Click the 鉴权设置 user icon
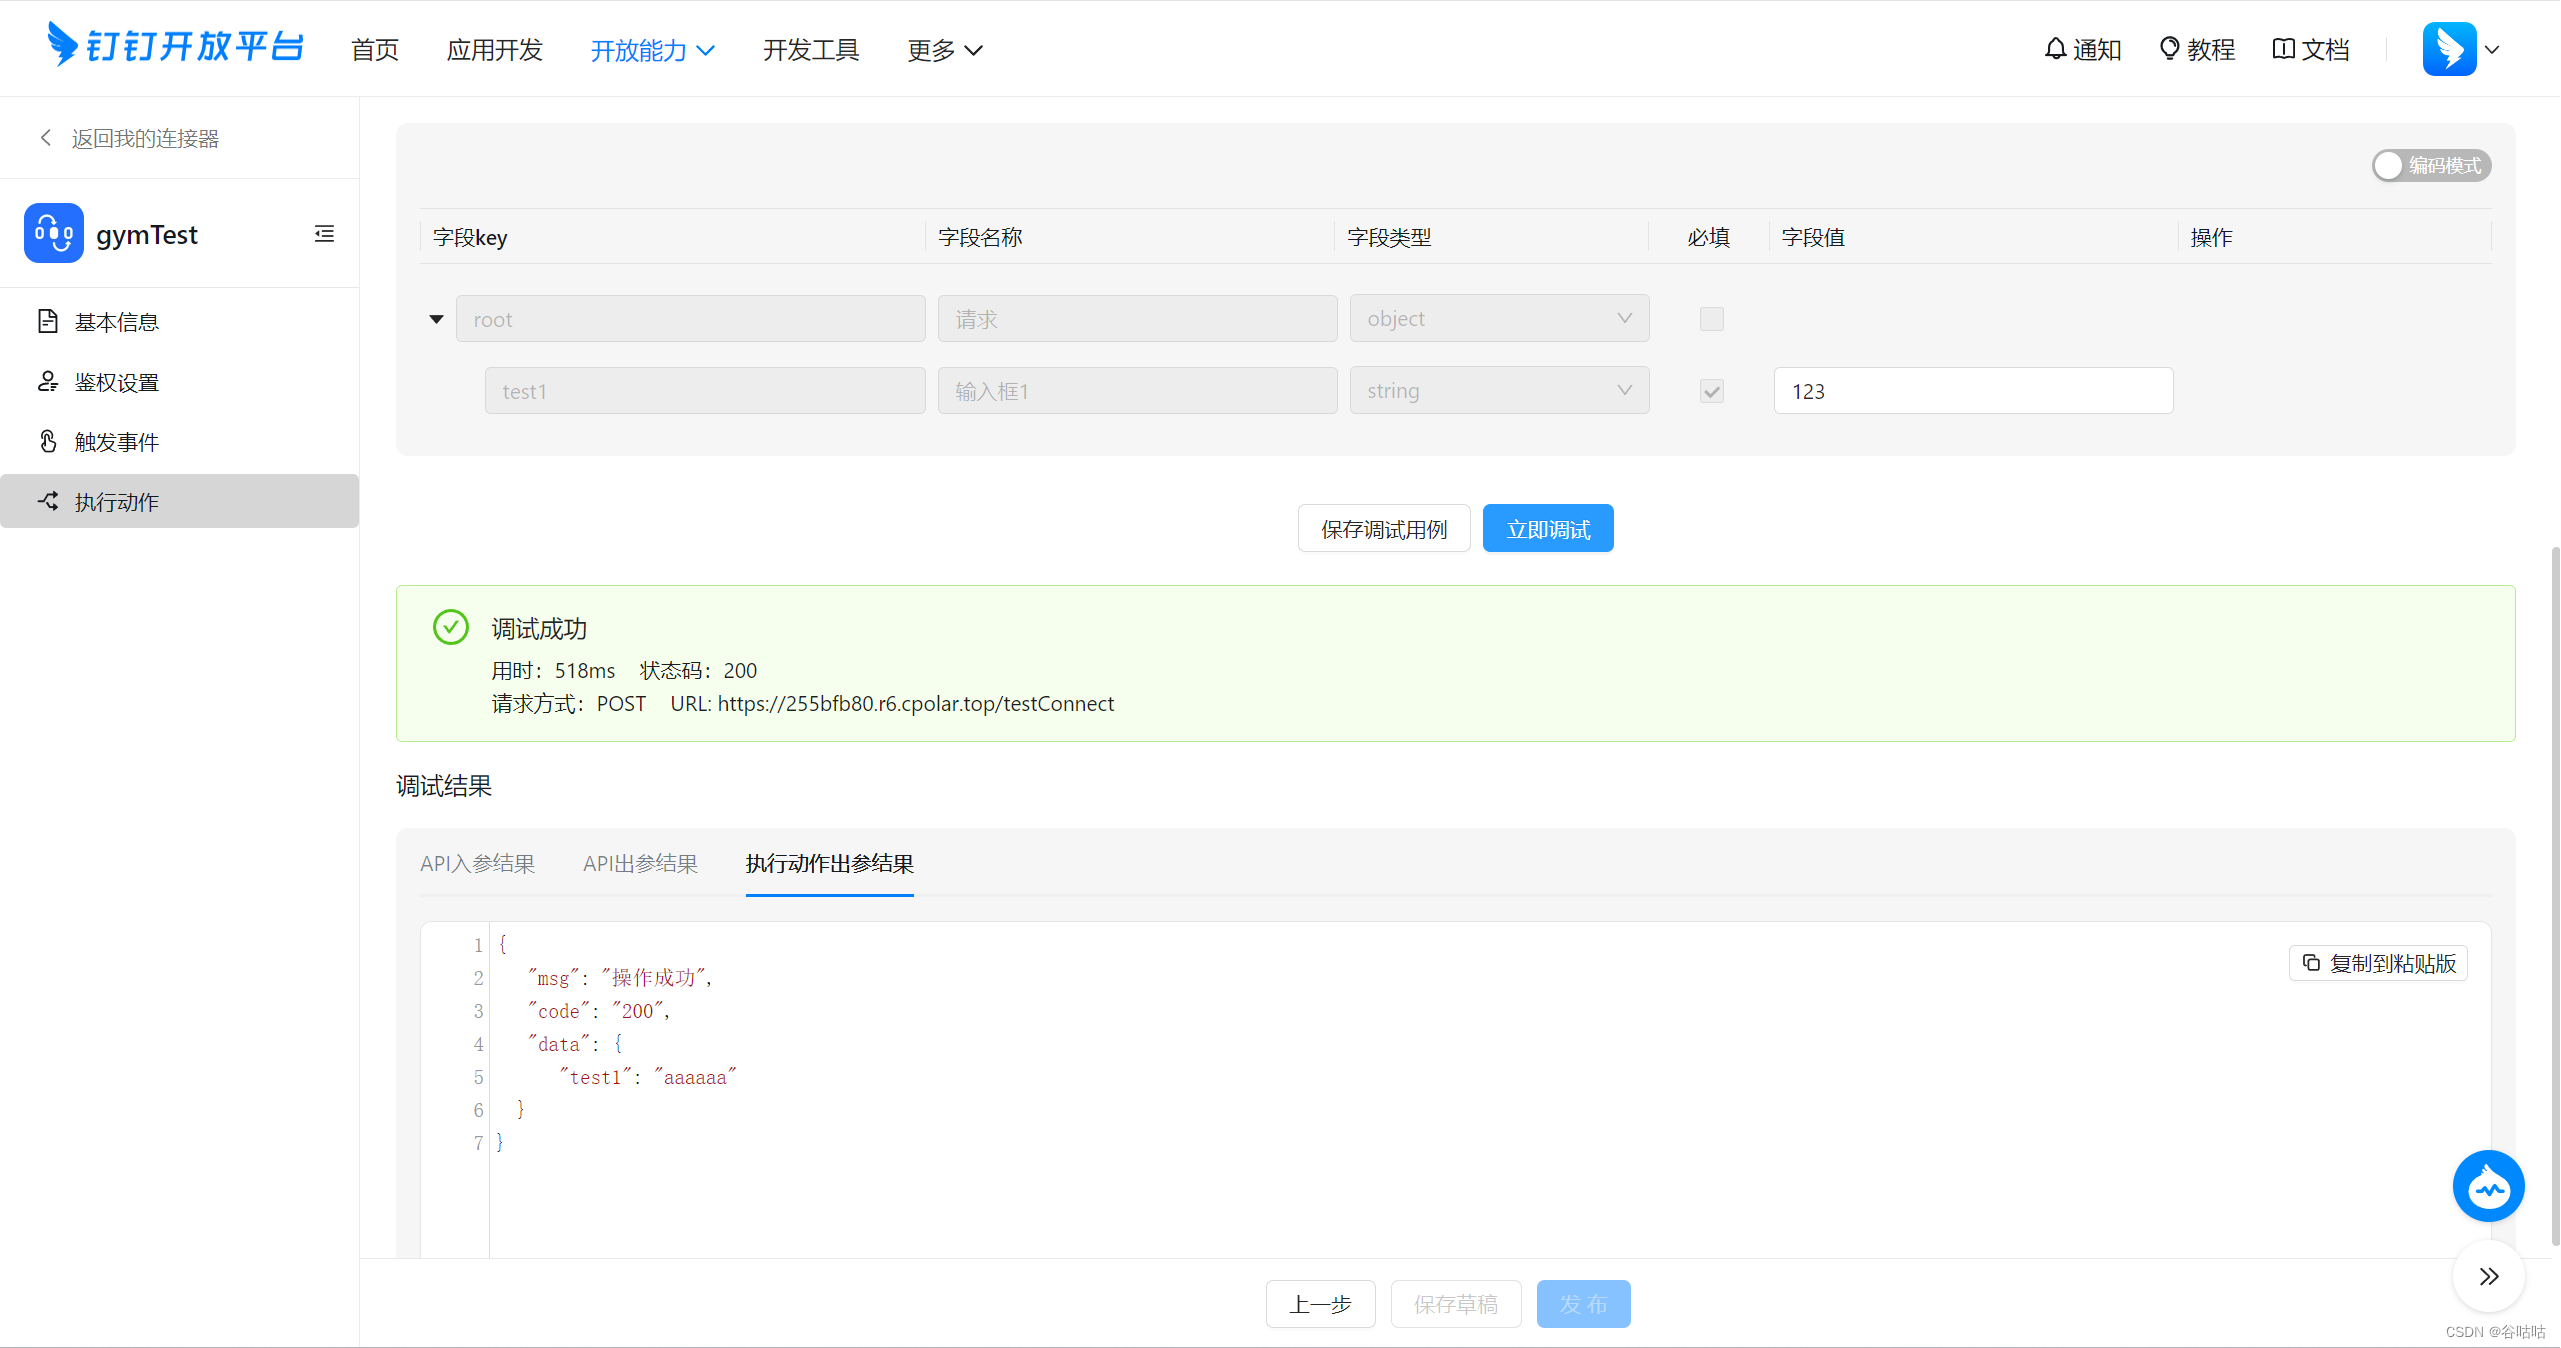Viewport: 2561px width, 1348px height. (x=47, y=381)
